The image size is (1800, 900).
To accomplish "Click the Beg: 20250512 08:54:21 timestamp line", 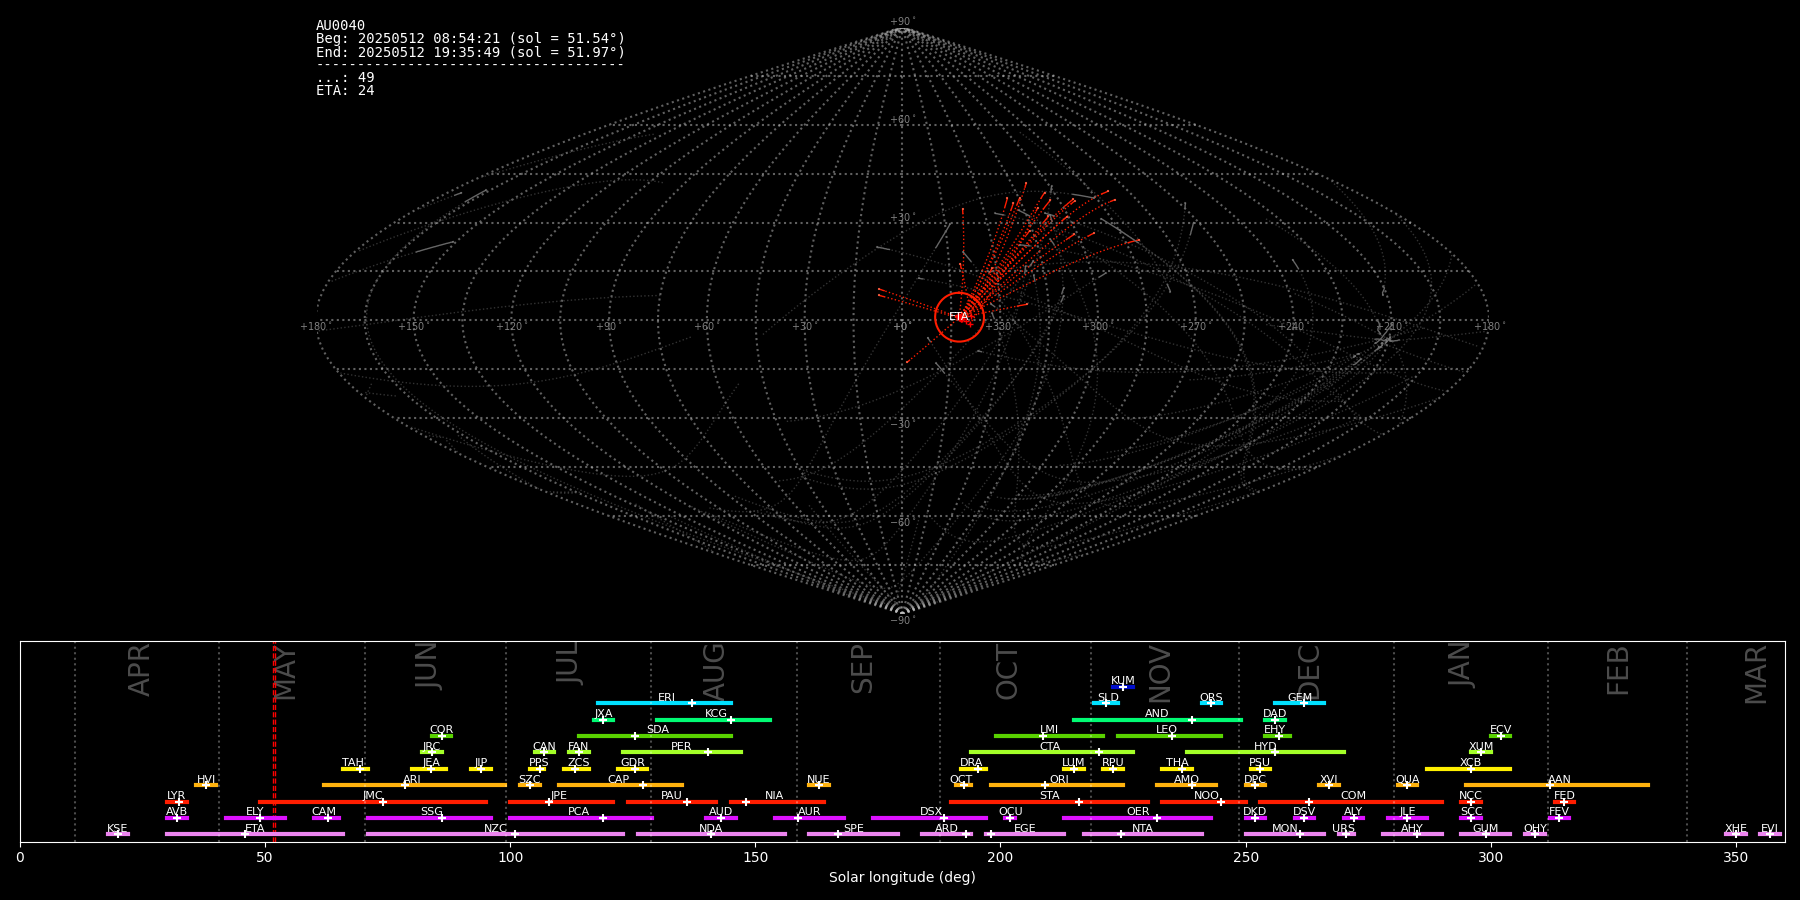I will coord(470,39).
